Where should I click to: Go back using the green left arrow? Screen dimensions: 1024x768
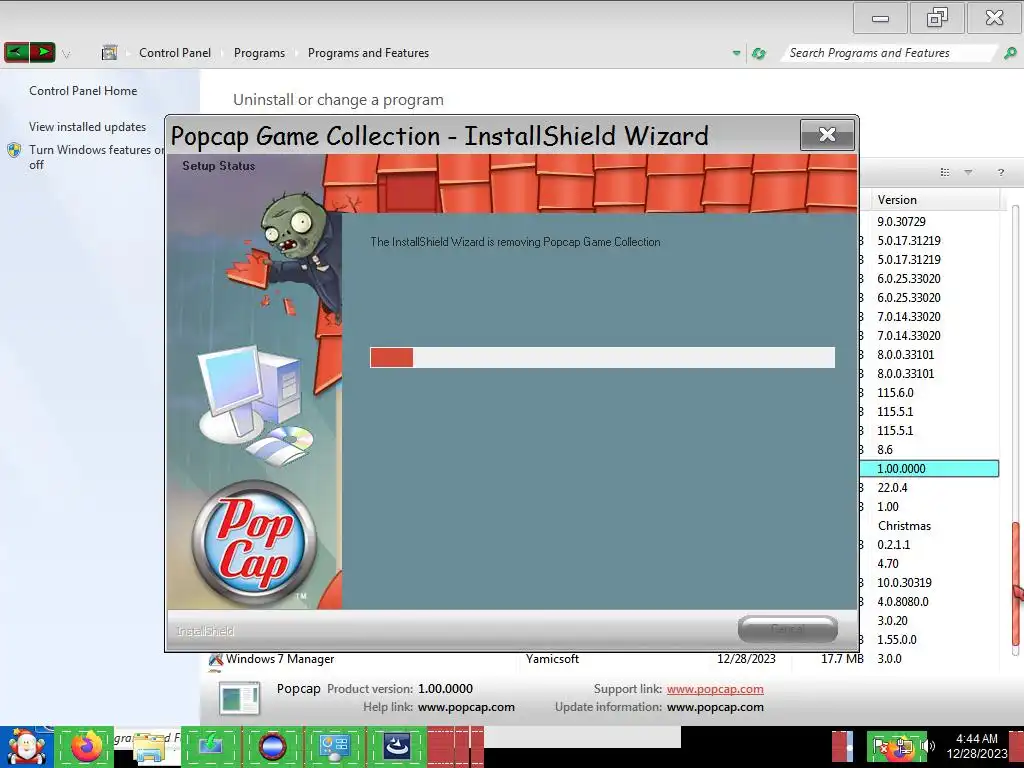tap(16, 52)
